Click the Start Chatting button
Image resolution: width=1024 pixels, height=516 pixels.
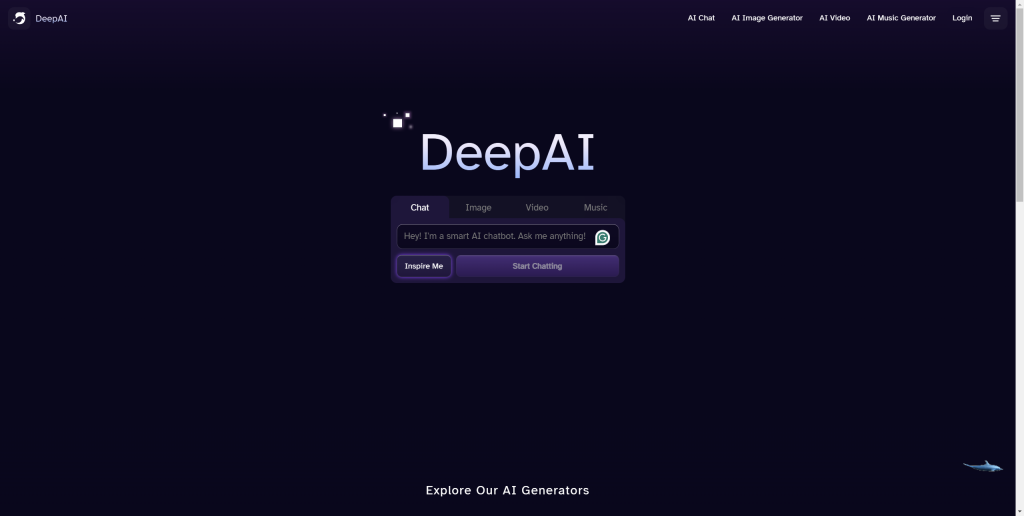click(x=537, y=266)
